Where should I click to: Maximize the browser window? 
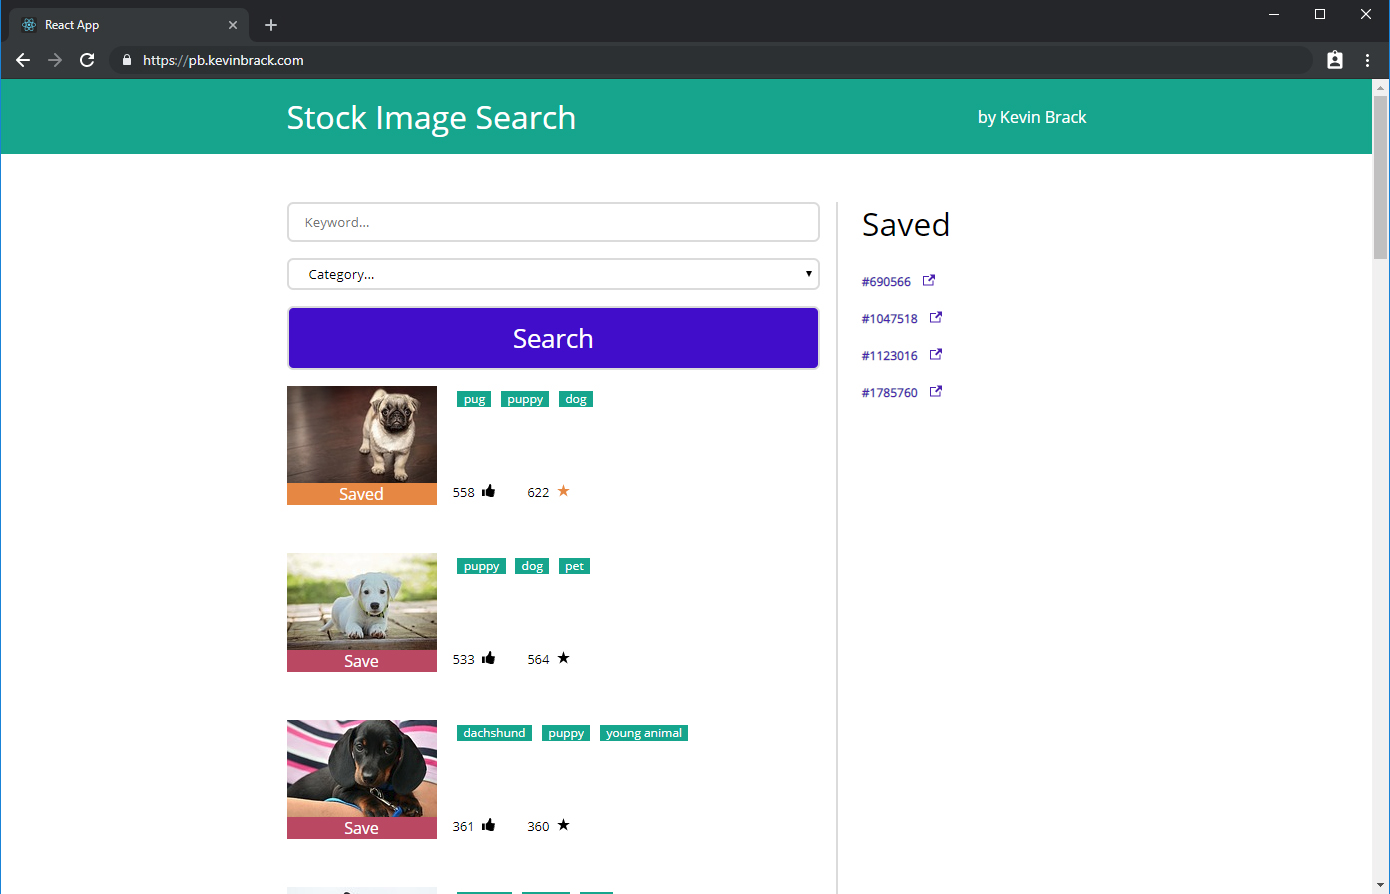click(1320, 14)
